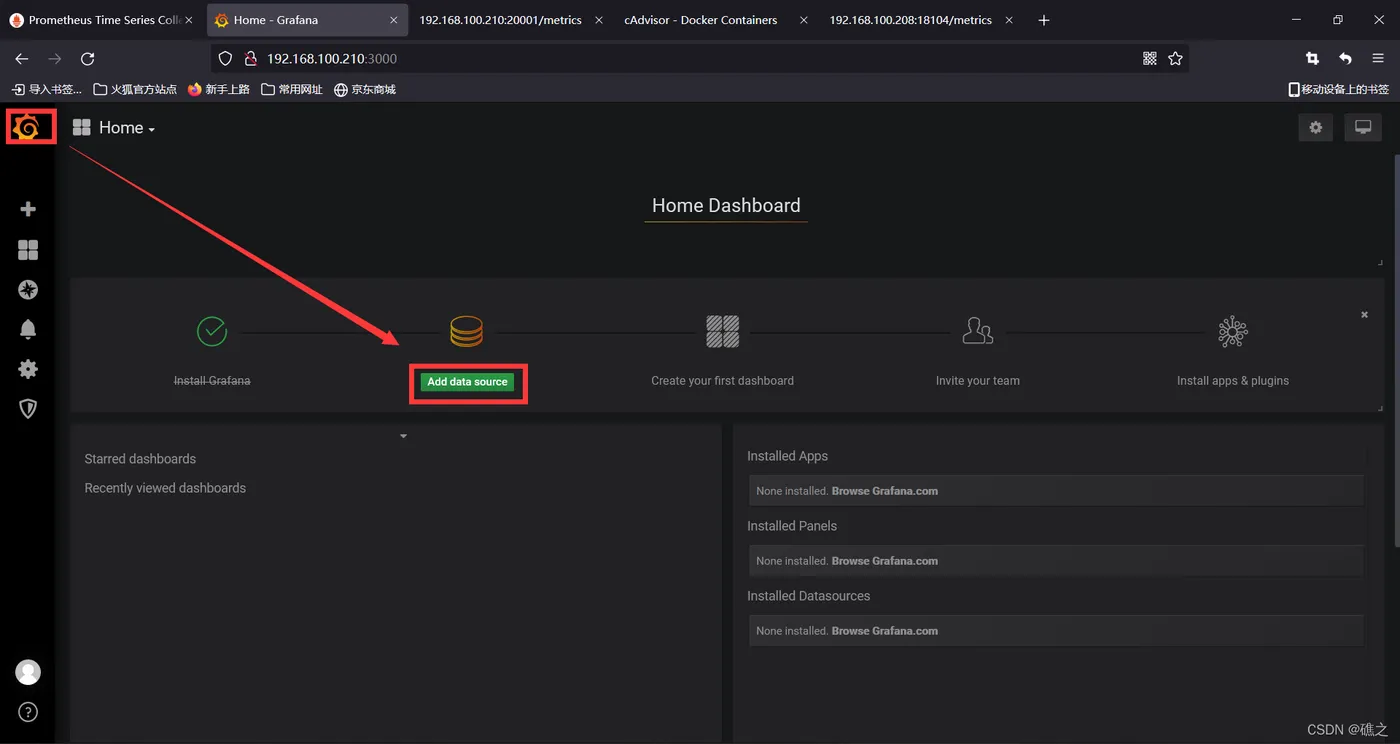
Task: Cycle view mode with the monitor icon
Action: [x=1362, y=127]
